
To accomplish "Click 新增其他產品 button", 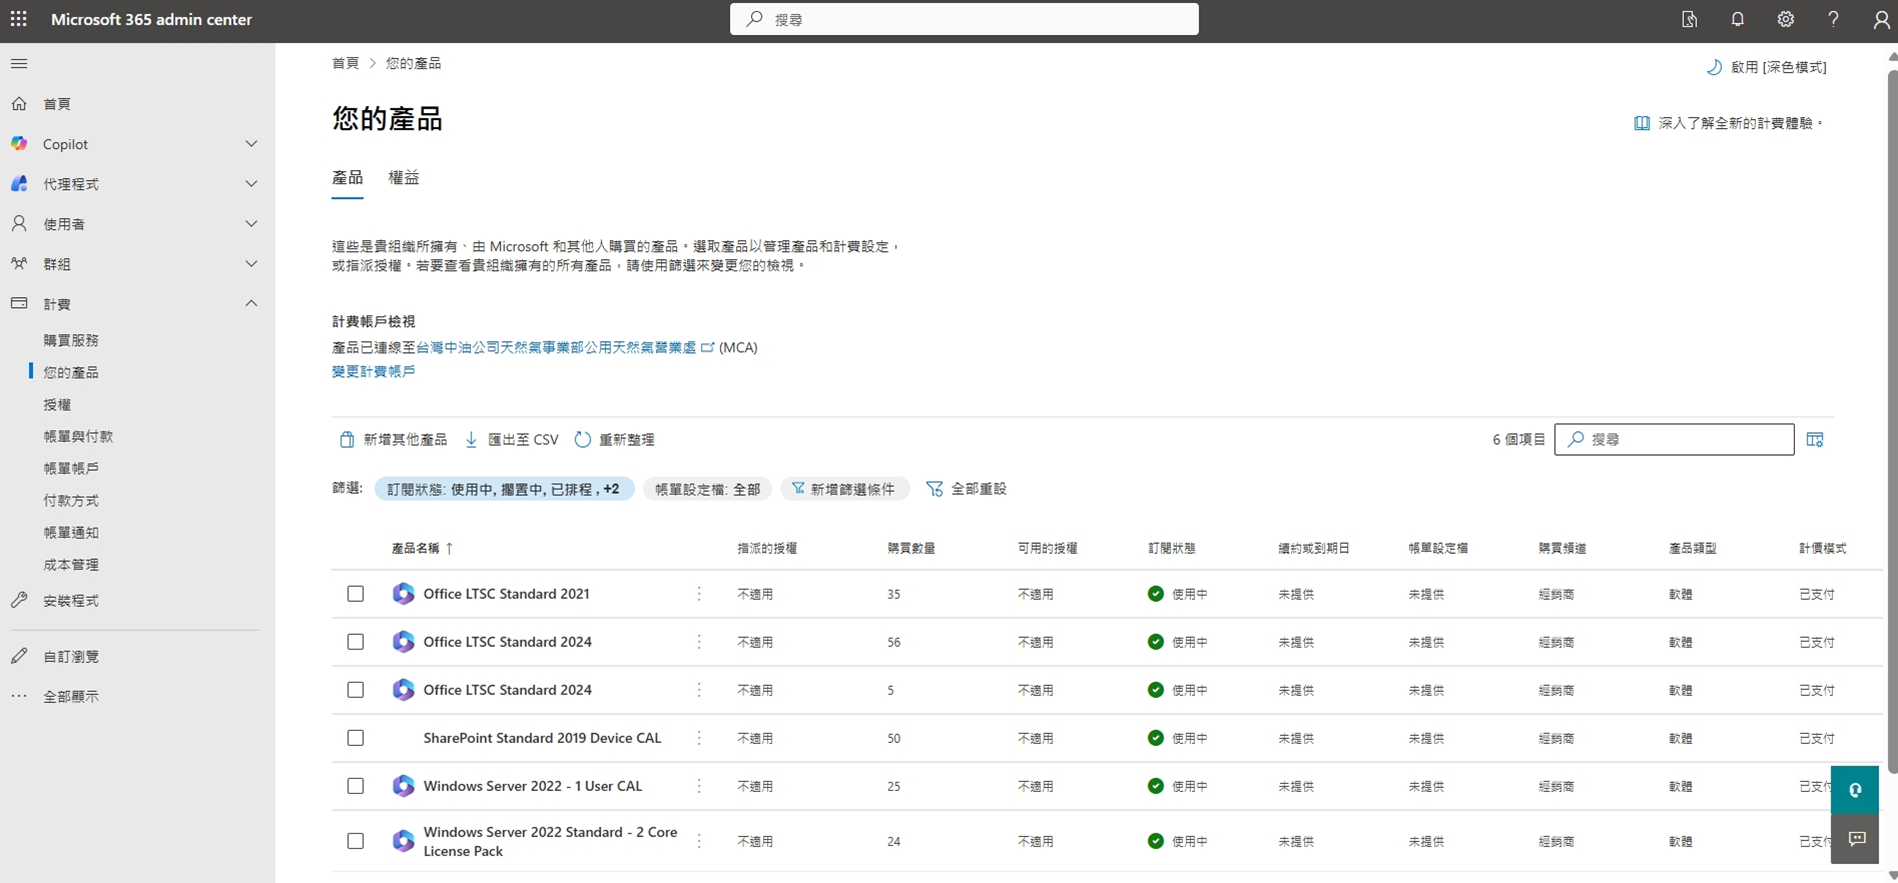I will click(393, 439).
